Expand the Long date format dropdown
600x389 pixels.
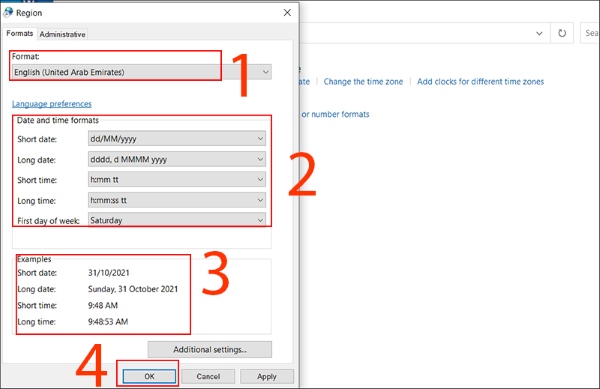(176, 159)
